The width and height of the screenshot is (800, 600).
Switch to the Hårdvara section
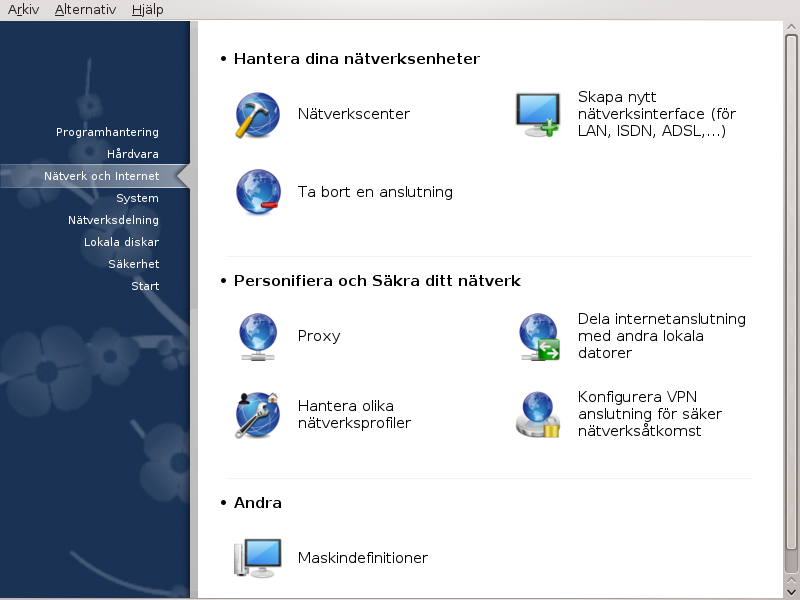coord(133,154)
